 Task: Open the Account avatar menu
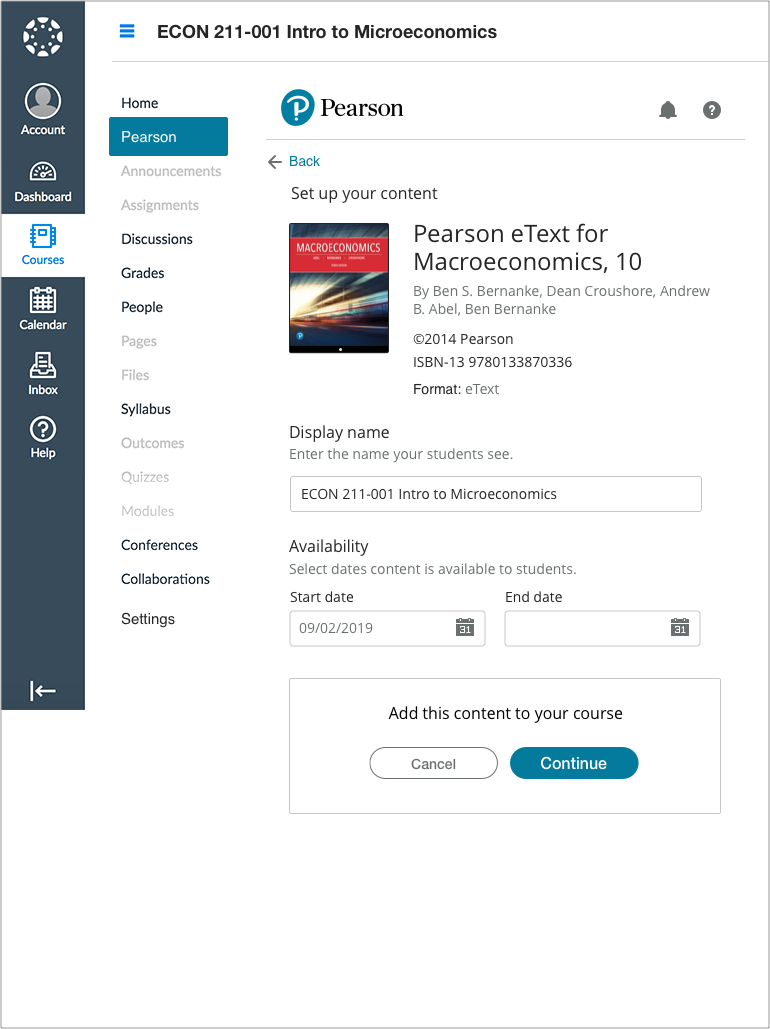click(x=43, y=110)
